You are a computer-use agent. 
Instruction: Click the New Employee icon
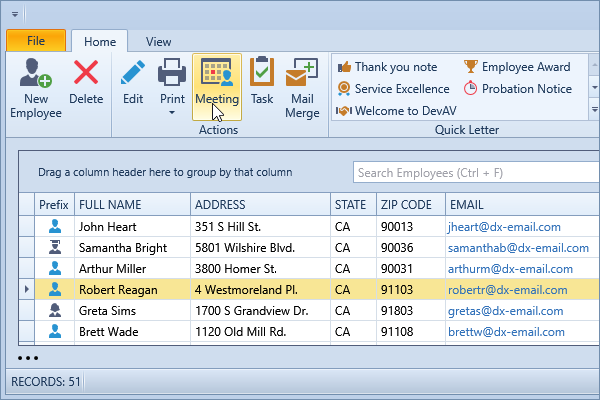point(36,73)
